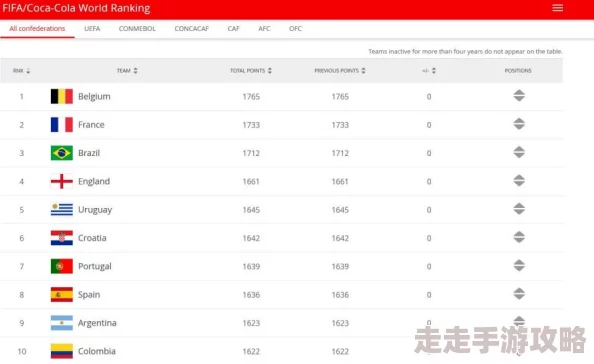Open the France team link

click(x=91, y=125)
